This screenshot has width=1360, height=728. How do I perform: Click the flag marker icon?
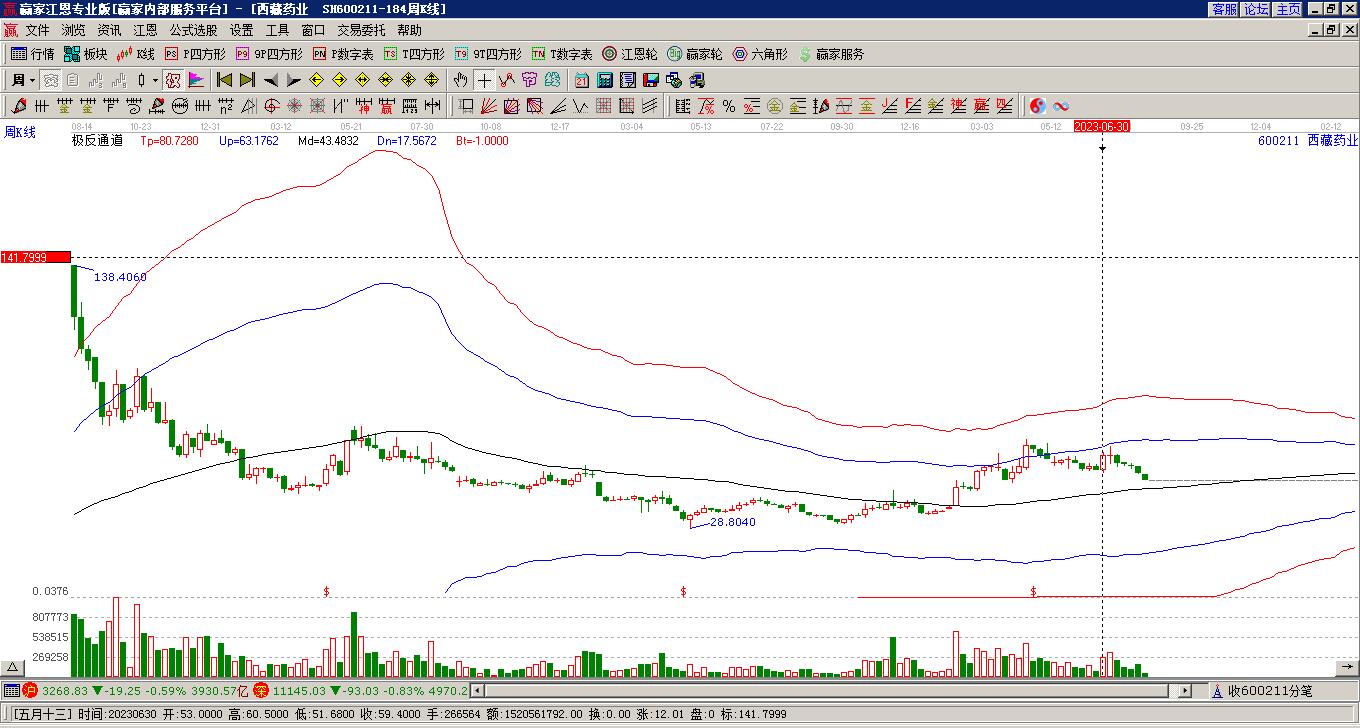coord(196,80)
